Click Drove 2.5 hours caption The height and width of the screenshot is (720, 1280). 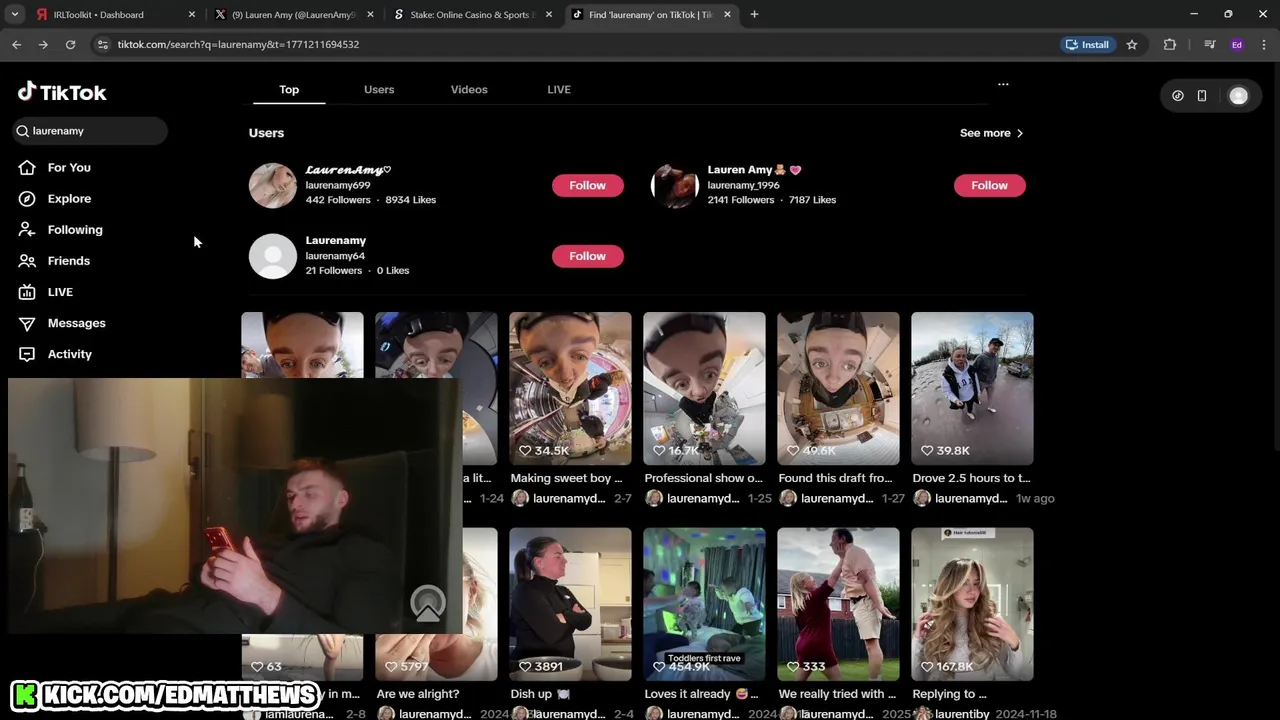971,478
